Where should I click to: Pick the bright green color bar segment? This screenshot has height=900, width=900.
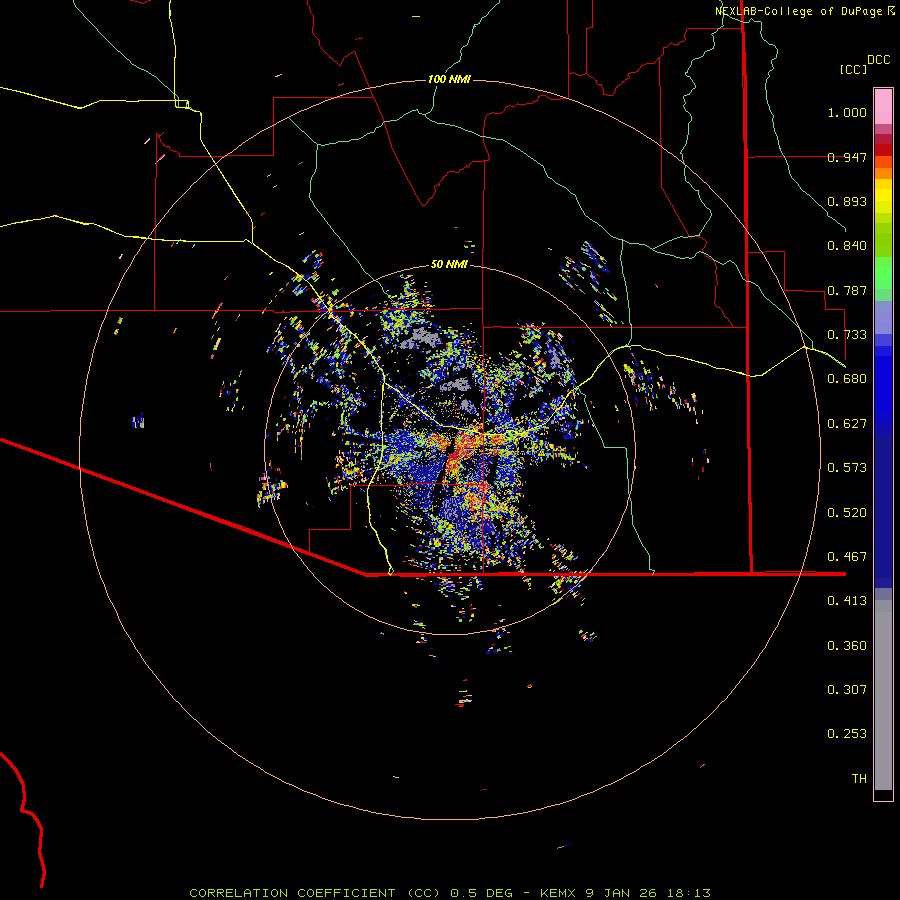(883, 274)
